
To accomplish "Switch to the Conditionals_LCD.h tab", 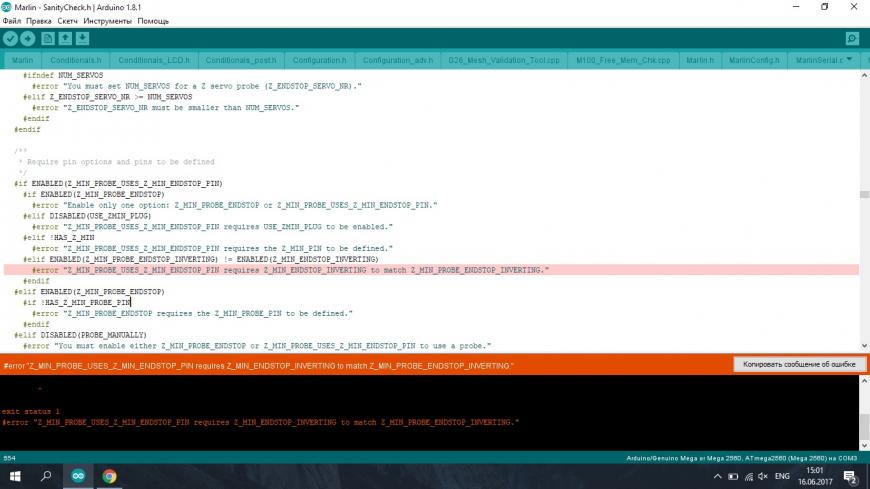I will (x=154, y=60).
